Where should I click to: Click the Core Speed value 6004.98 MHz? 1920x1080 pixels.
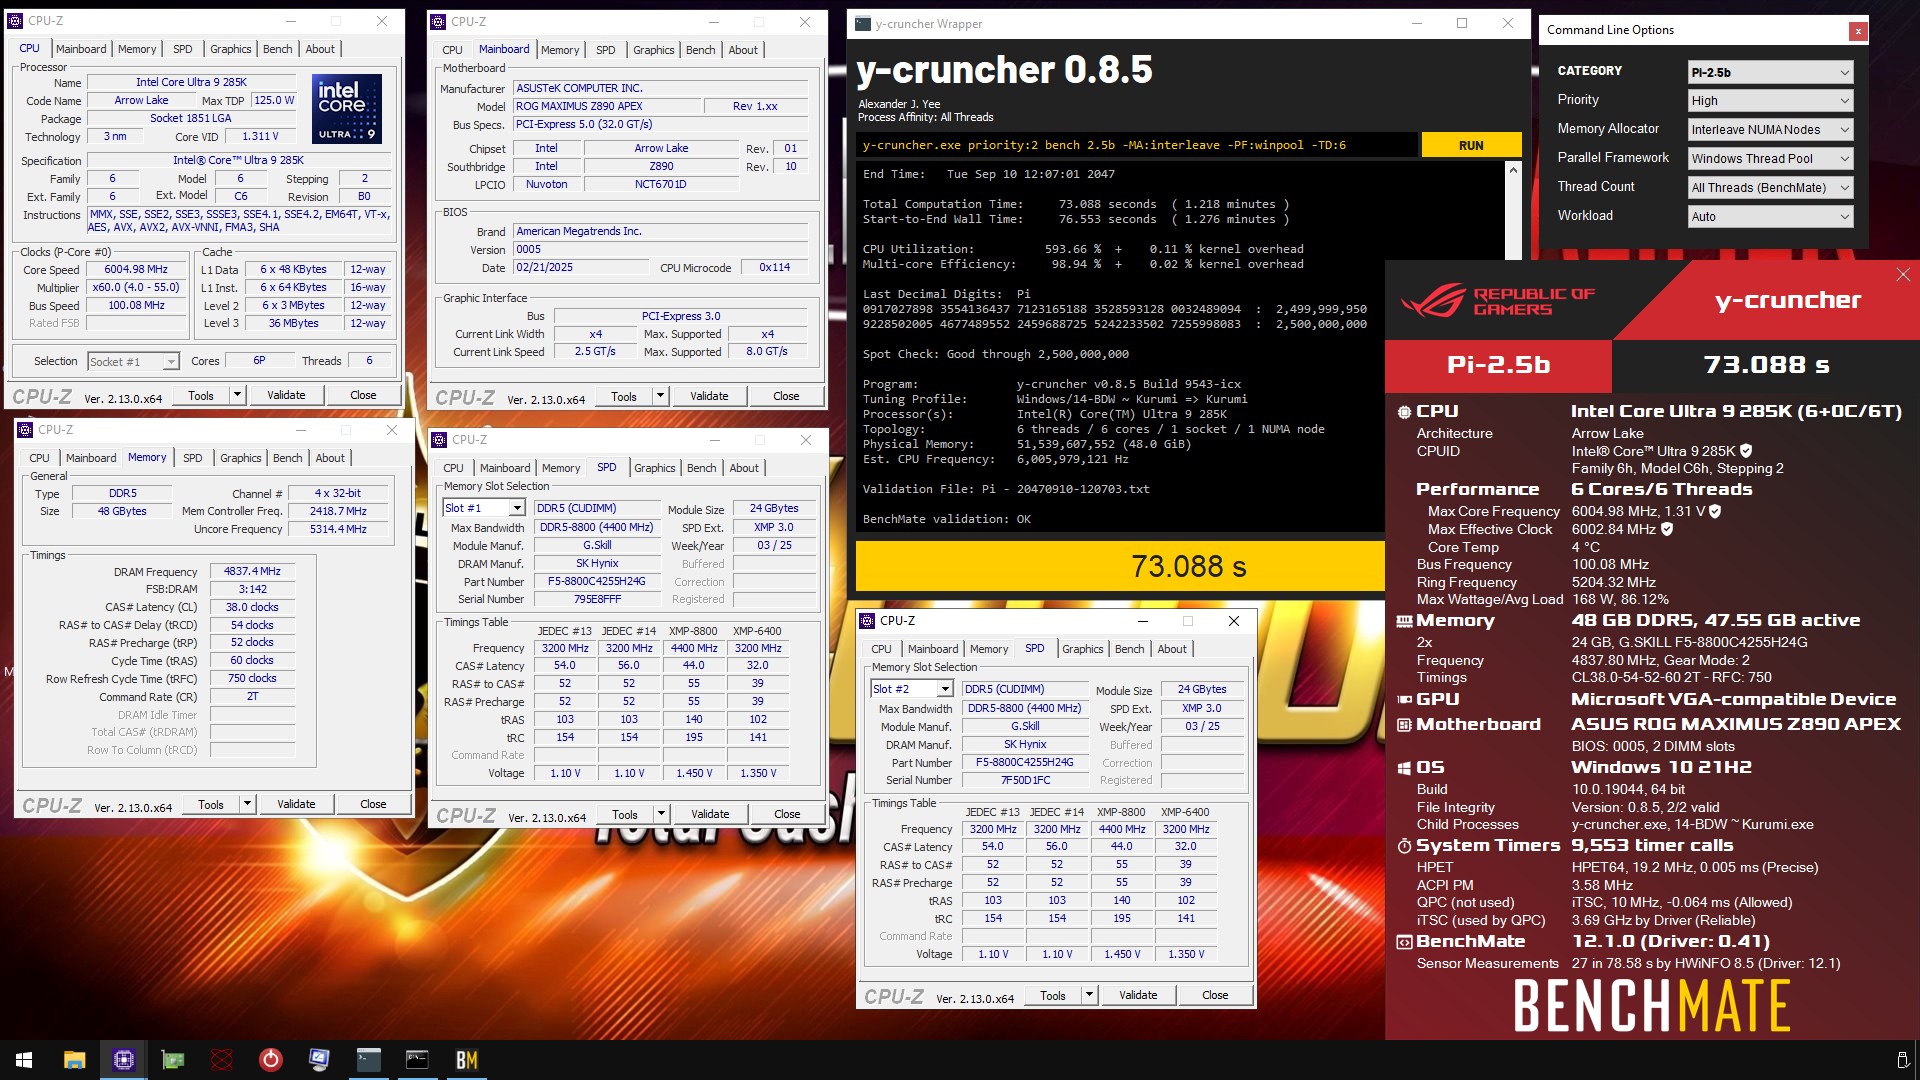point(136,269)
